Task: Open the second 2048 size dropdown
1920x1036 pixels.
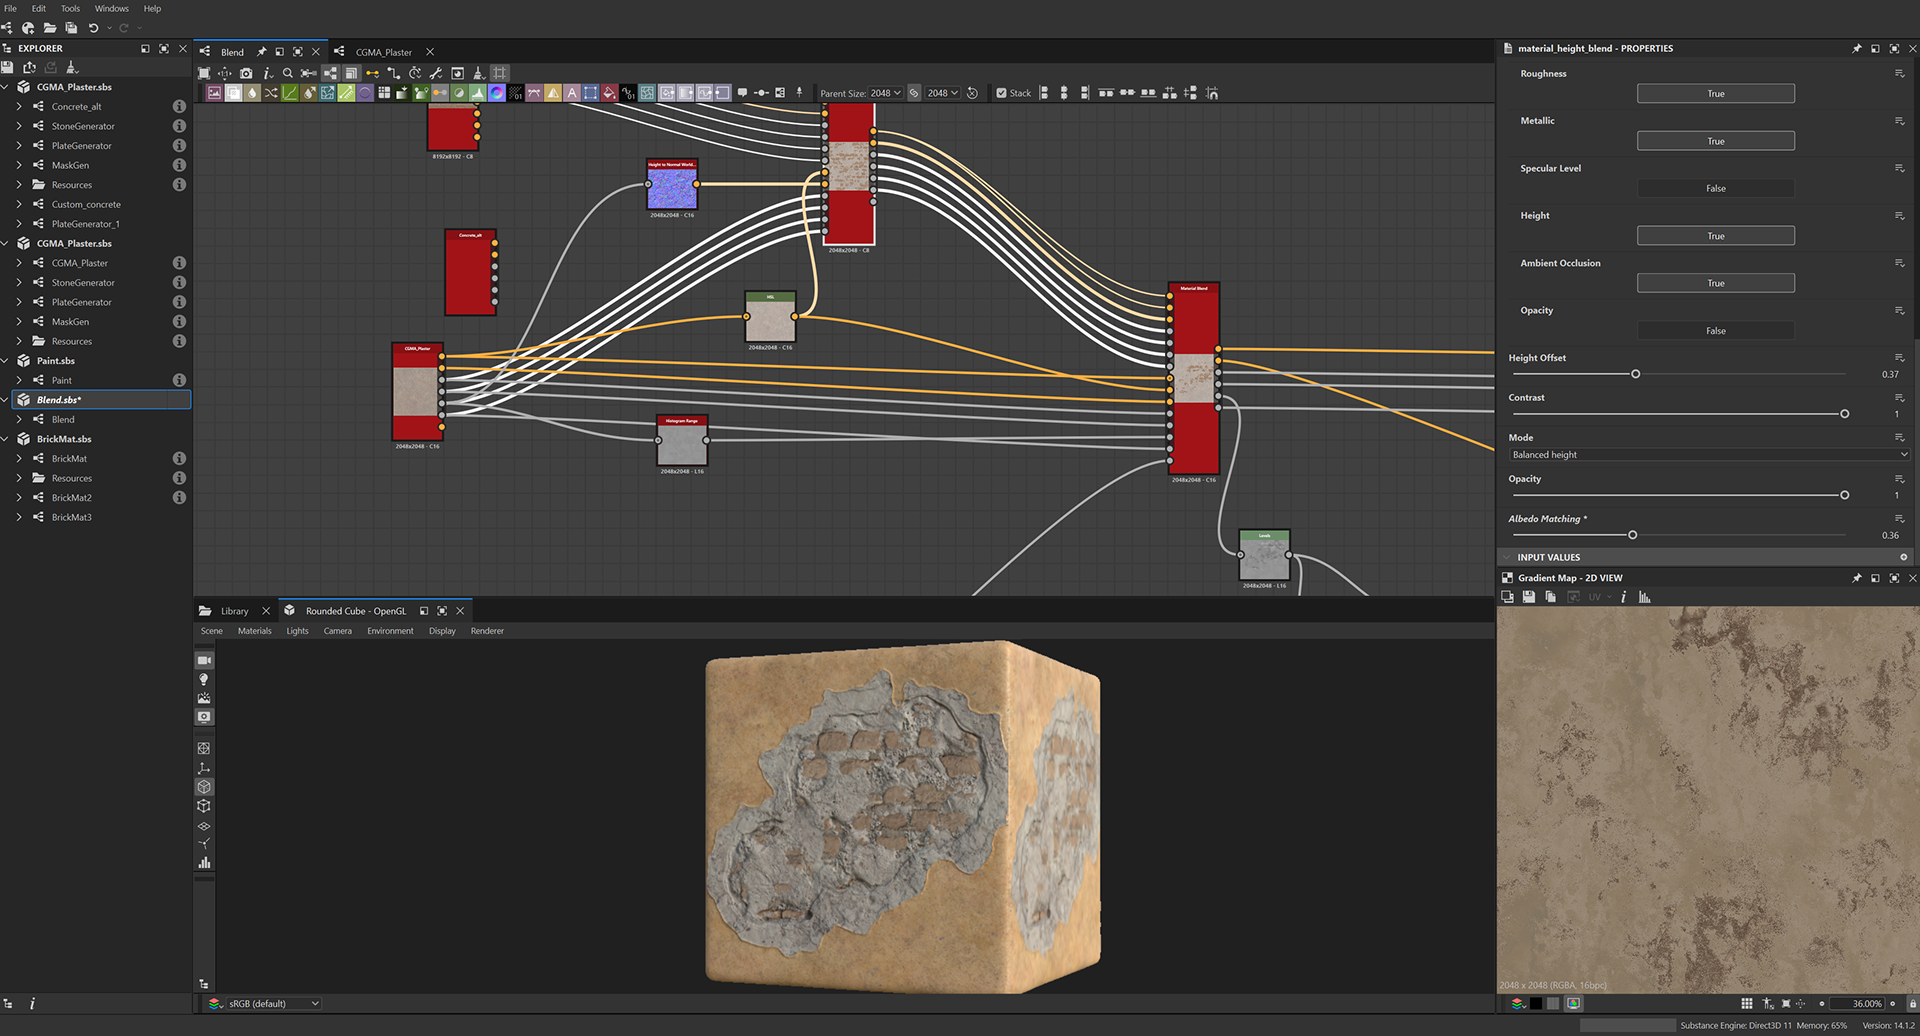Action: pyautogui.click(x=942, y=93)
